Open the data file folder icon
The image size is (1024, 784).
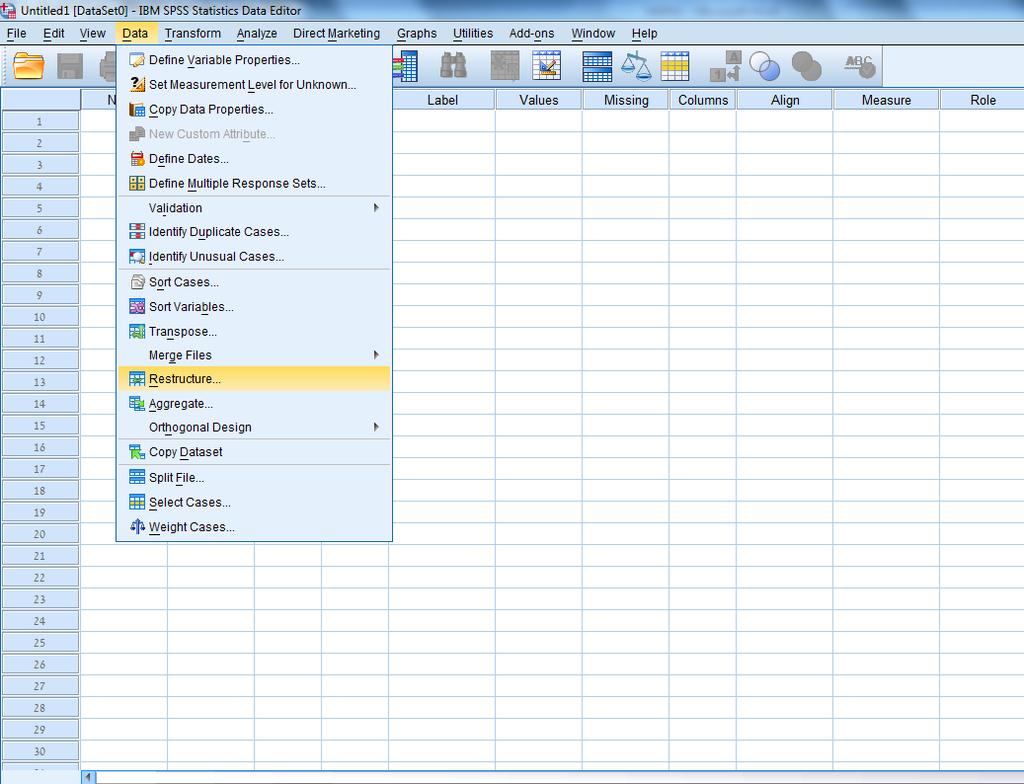coord(29,66)
